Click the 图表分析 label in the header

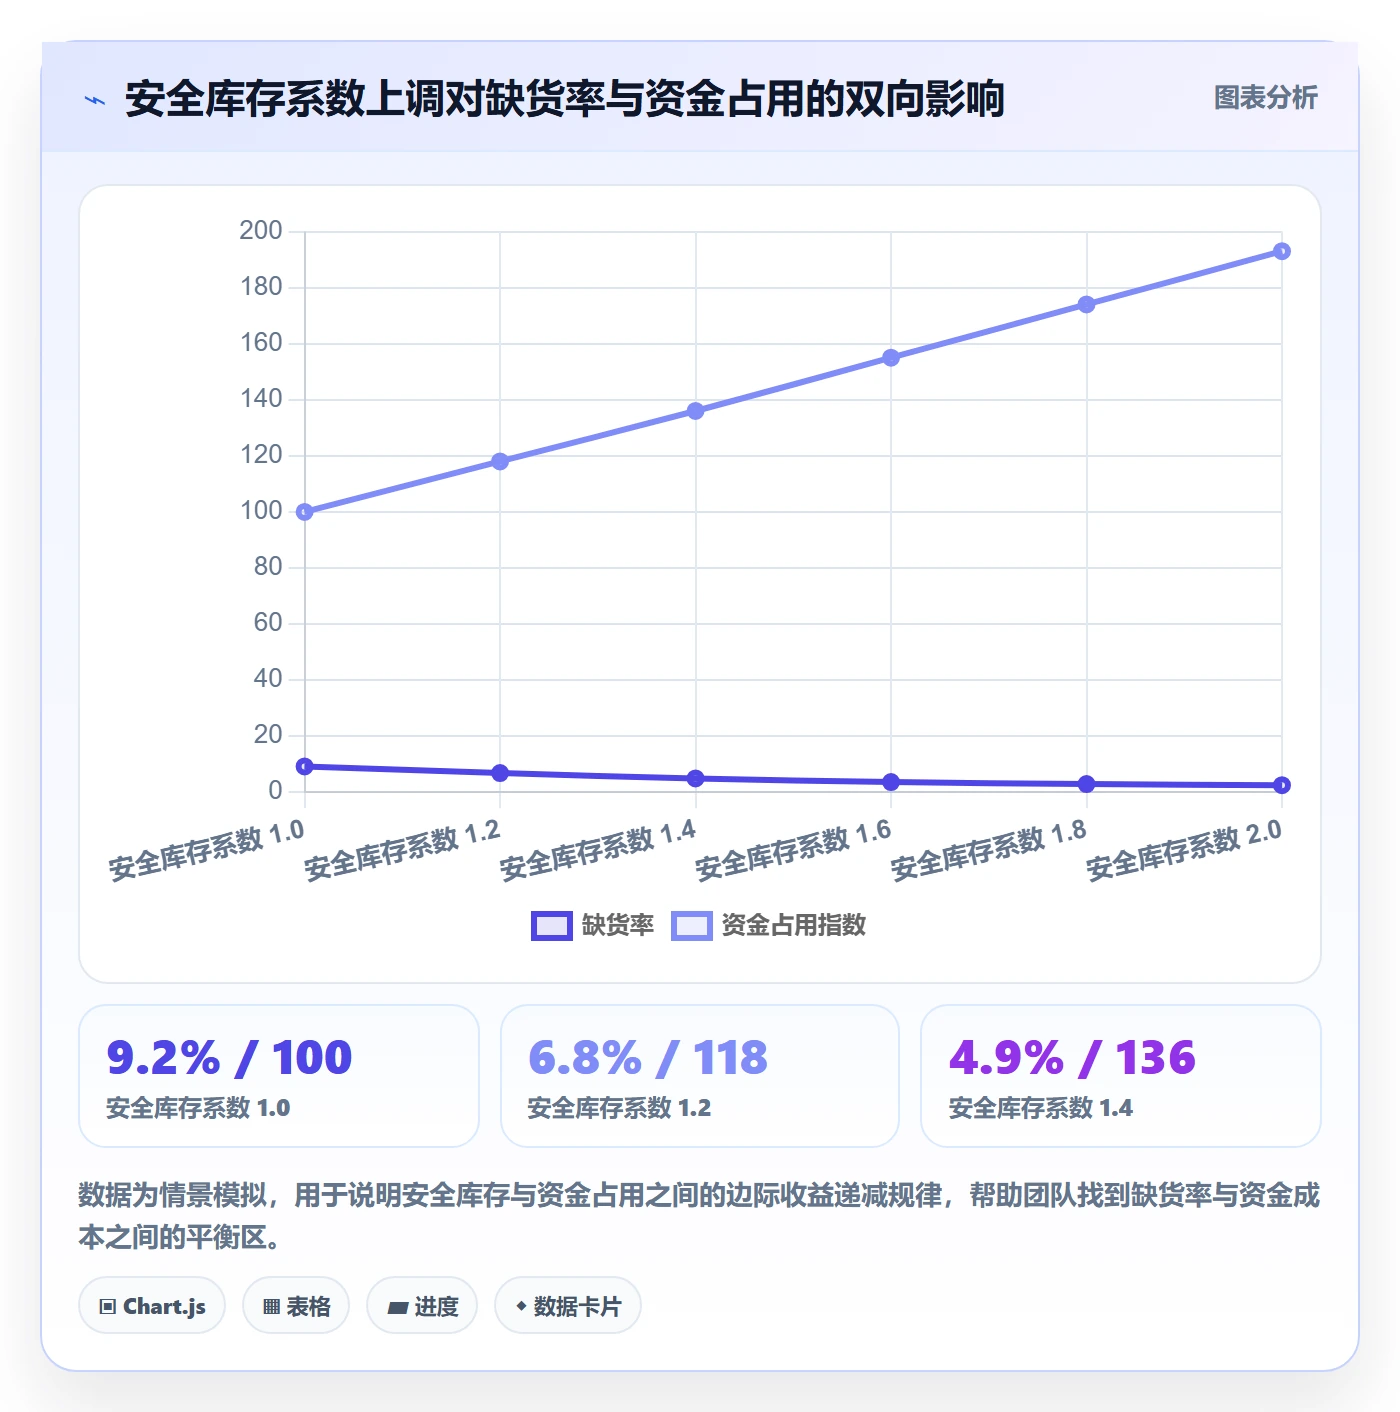pos(1265,97)
